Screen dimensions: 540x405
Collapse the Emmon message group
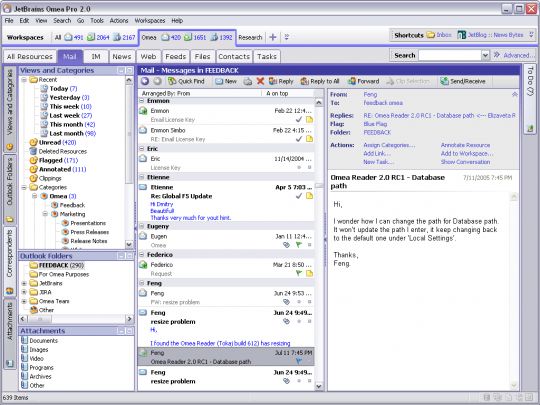[142, 101]
